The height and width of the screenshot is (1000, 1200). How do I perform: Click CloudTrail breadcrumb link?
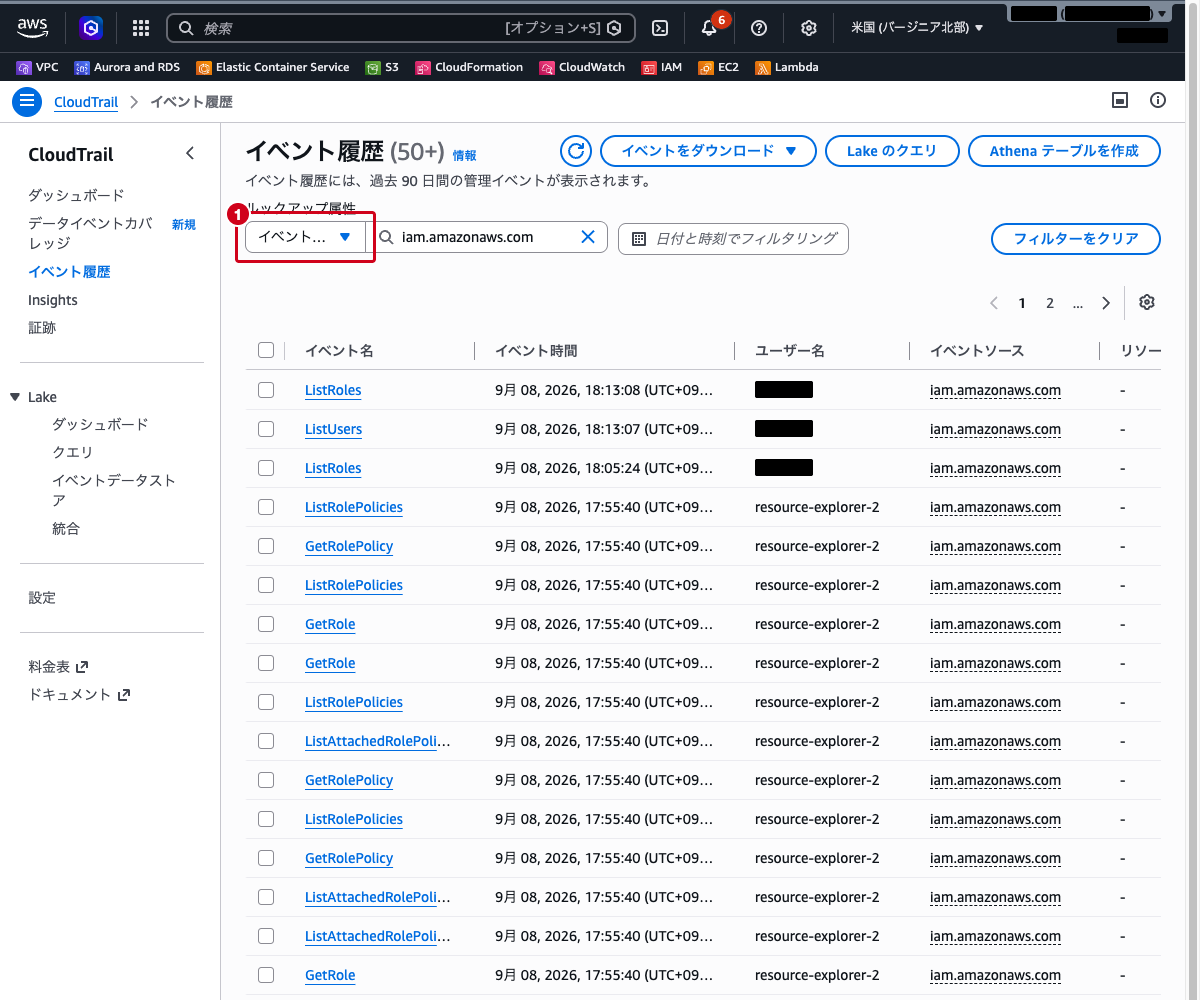click(x=86, y=102)
